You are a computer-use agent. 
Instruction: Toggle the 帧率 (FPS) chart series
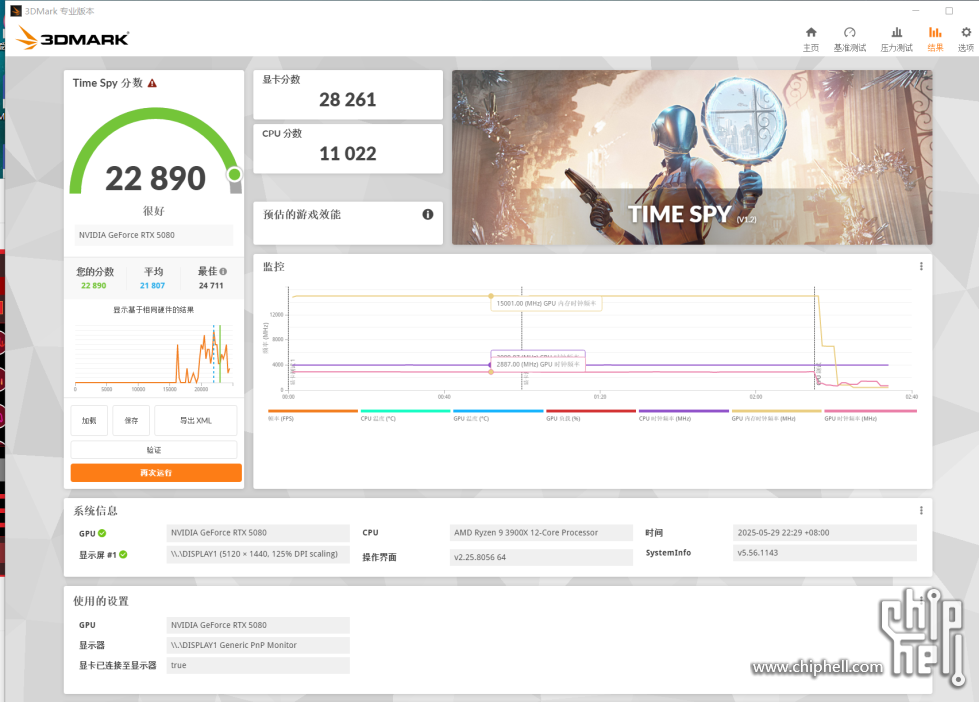click(312, 415)
